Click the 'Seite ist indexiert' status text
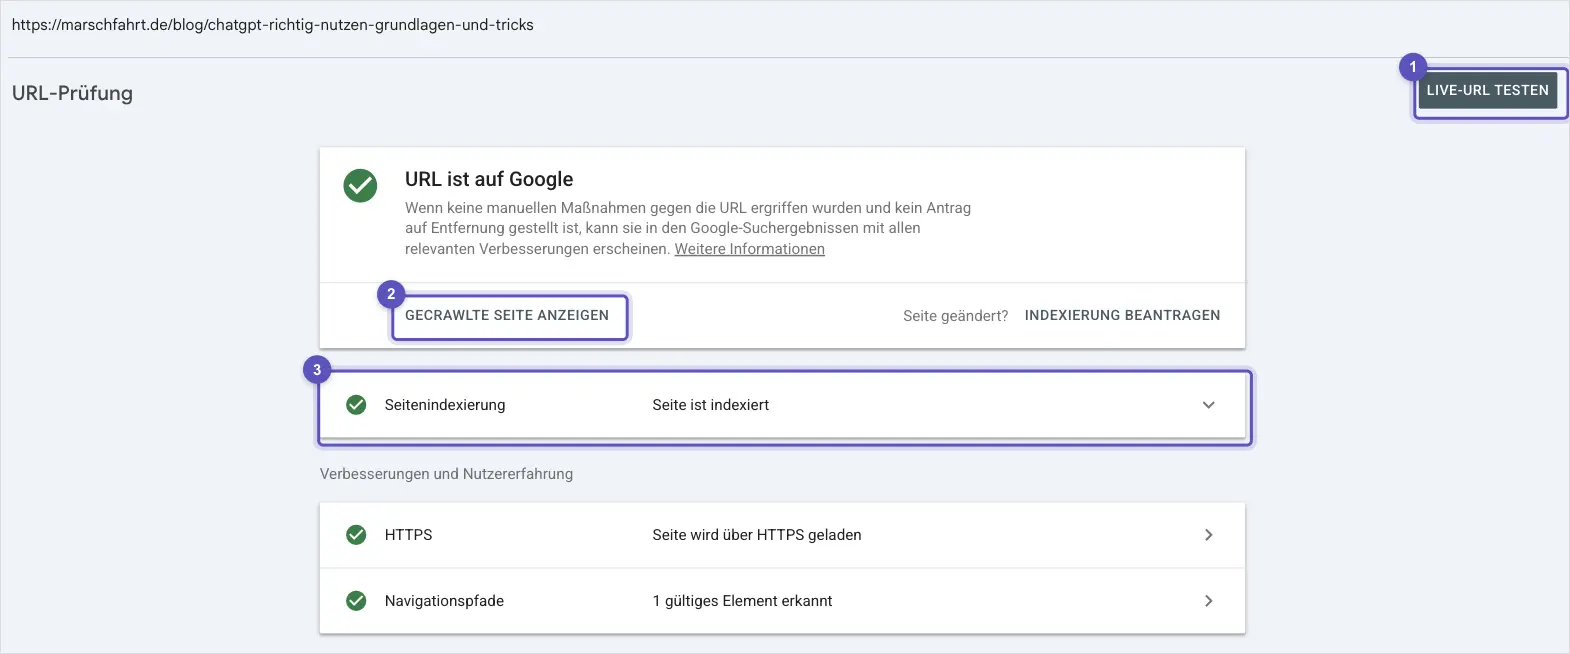Screen dimensions: 1570x654 (711, 405)
